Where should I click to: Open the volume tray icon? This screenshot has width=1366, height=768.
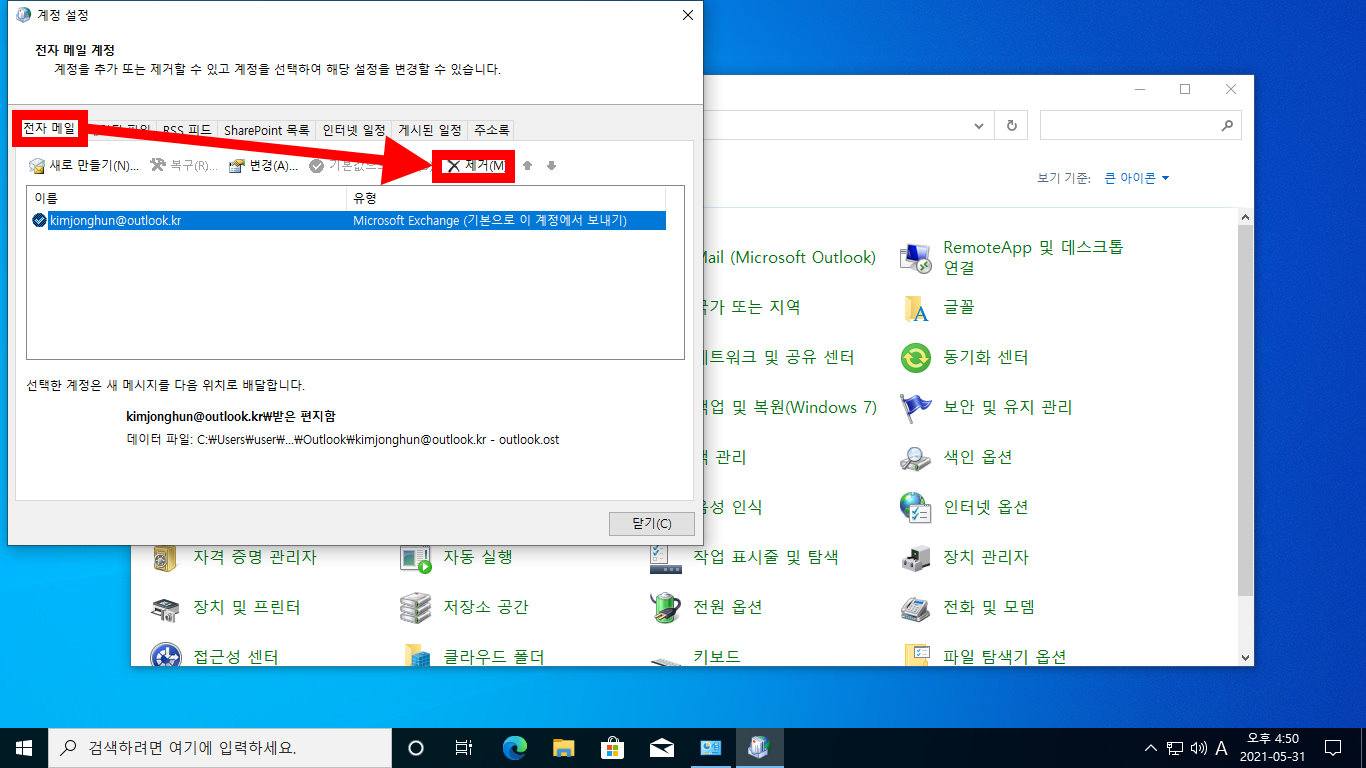point(1198,747)
